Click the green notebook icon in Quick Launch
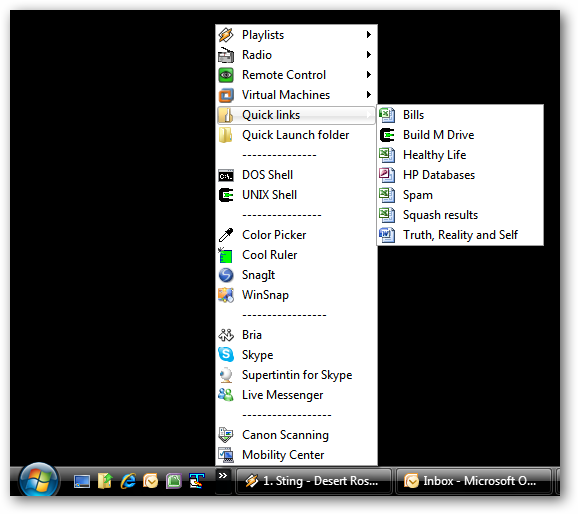The width and height of the screenshot is (578, 514). 174,481
